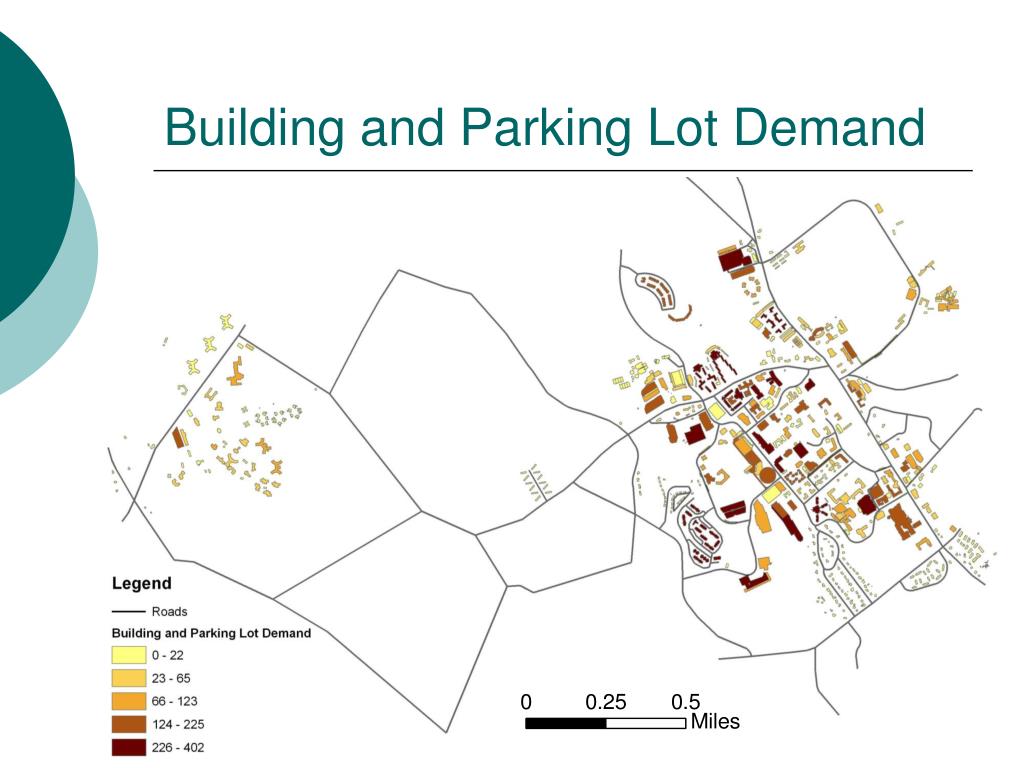Click the '0.5' scale bar label

coord(686,702)
